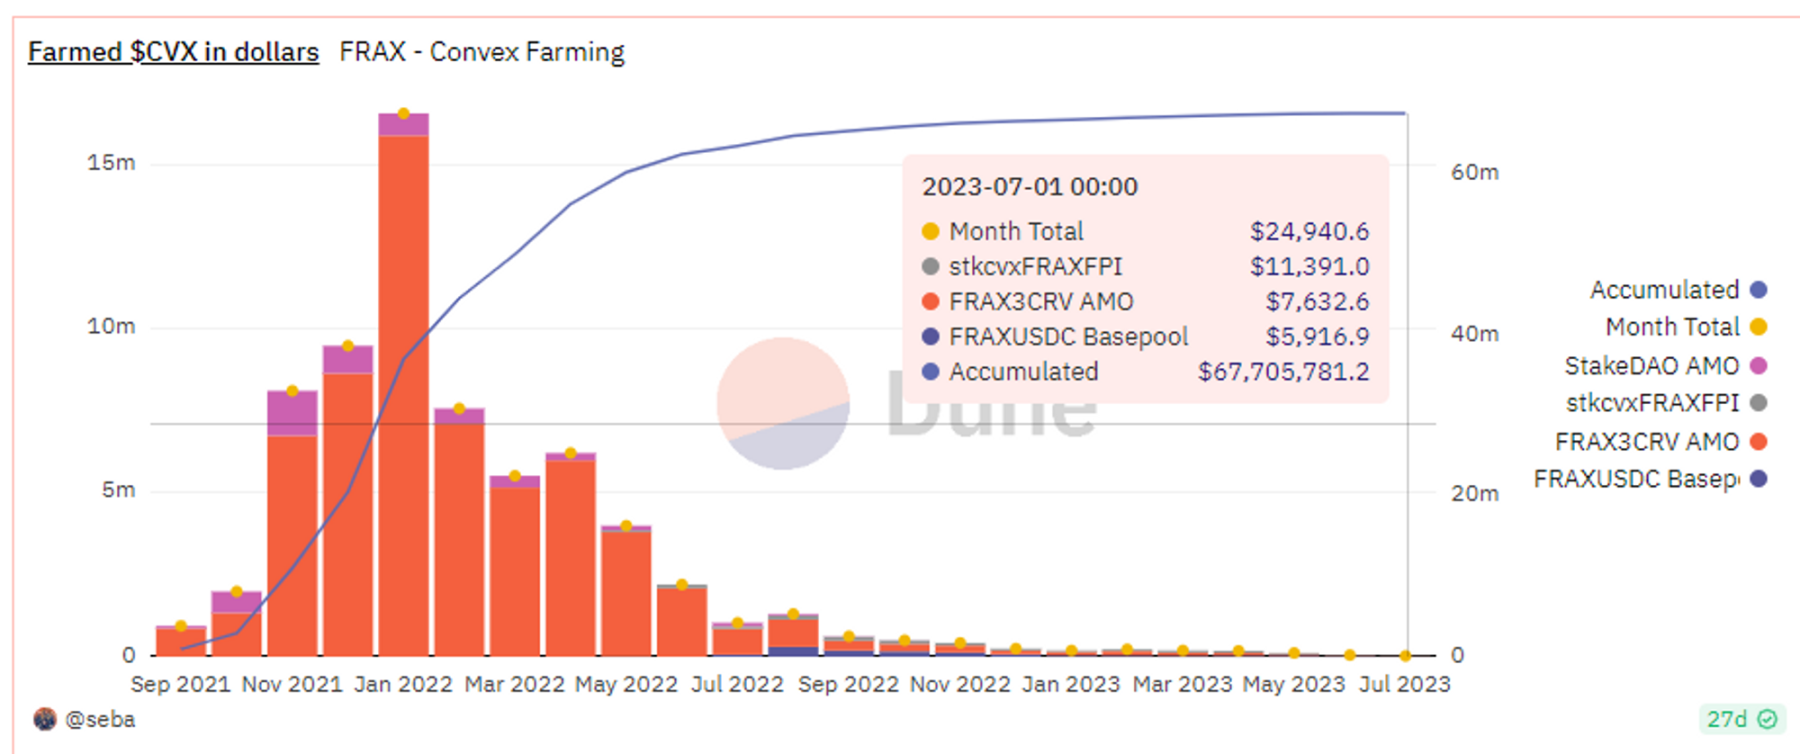Screen dimensions: 1800x754
Task: Click the @seba author avatar icon
Action: point(44,719)
